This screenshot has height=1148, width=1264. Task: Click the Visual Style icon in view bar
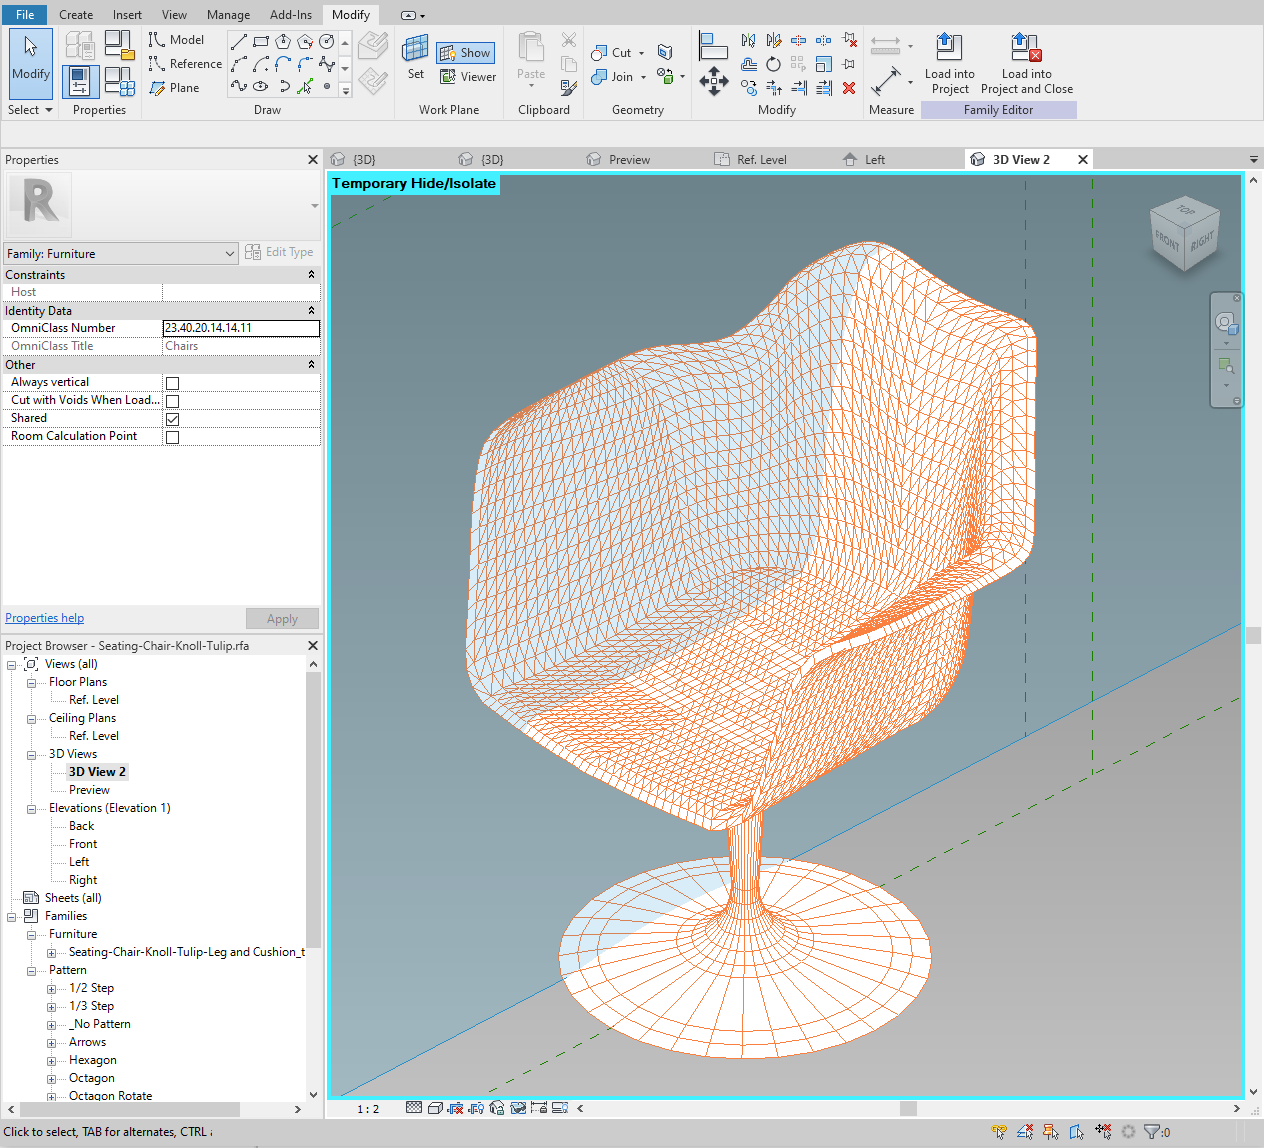[x=435, y=1107]
